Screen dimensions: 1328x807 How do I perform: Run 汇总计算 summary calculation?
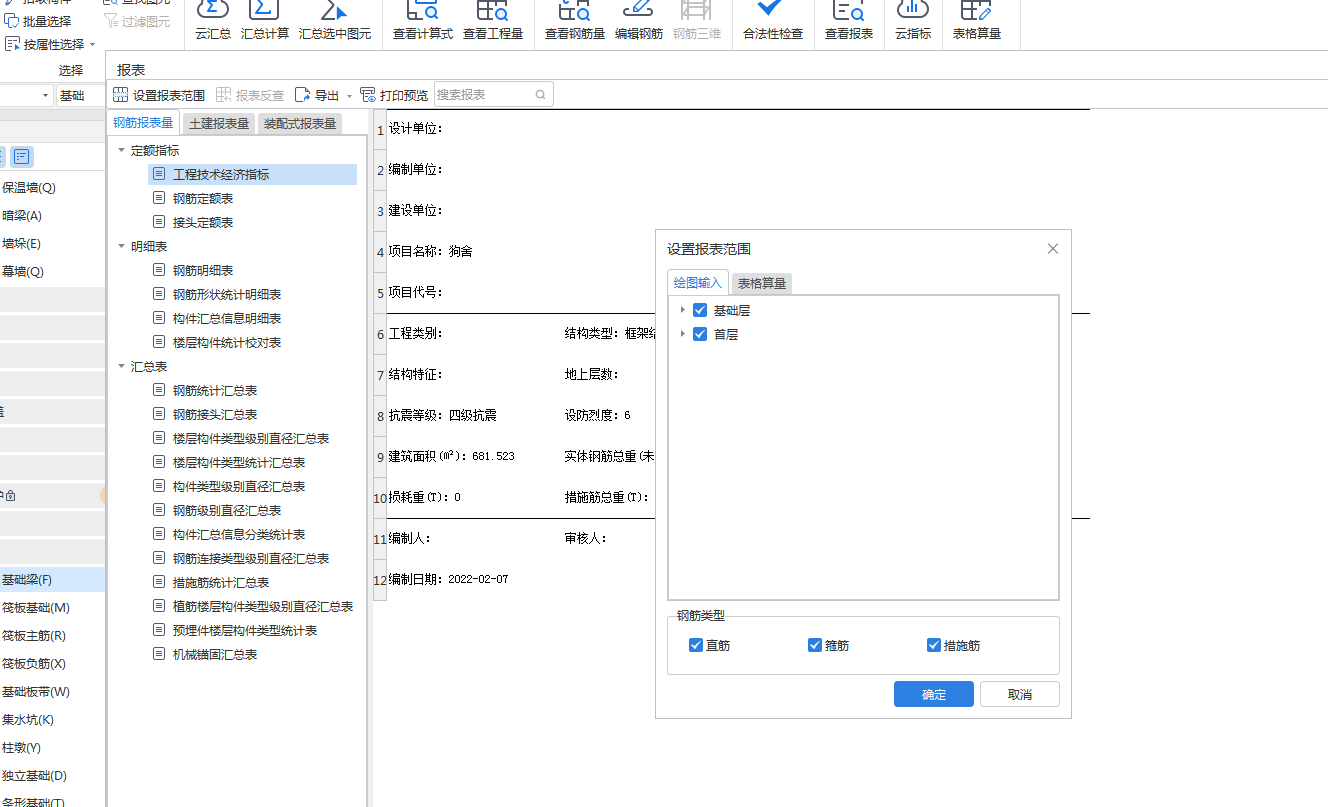coord(265,22)
